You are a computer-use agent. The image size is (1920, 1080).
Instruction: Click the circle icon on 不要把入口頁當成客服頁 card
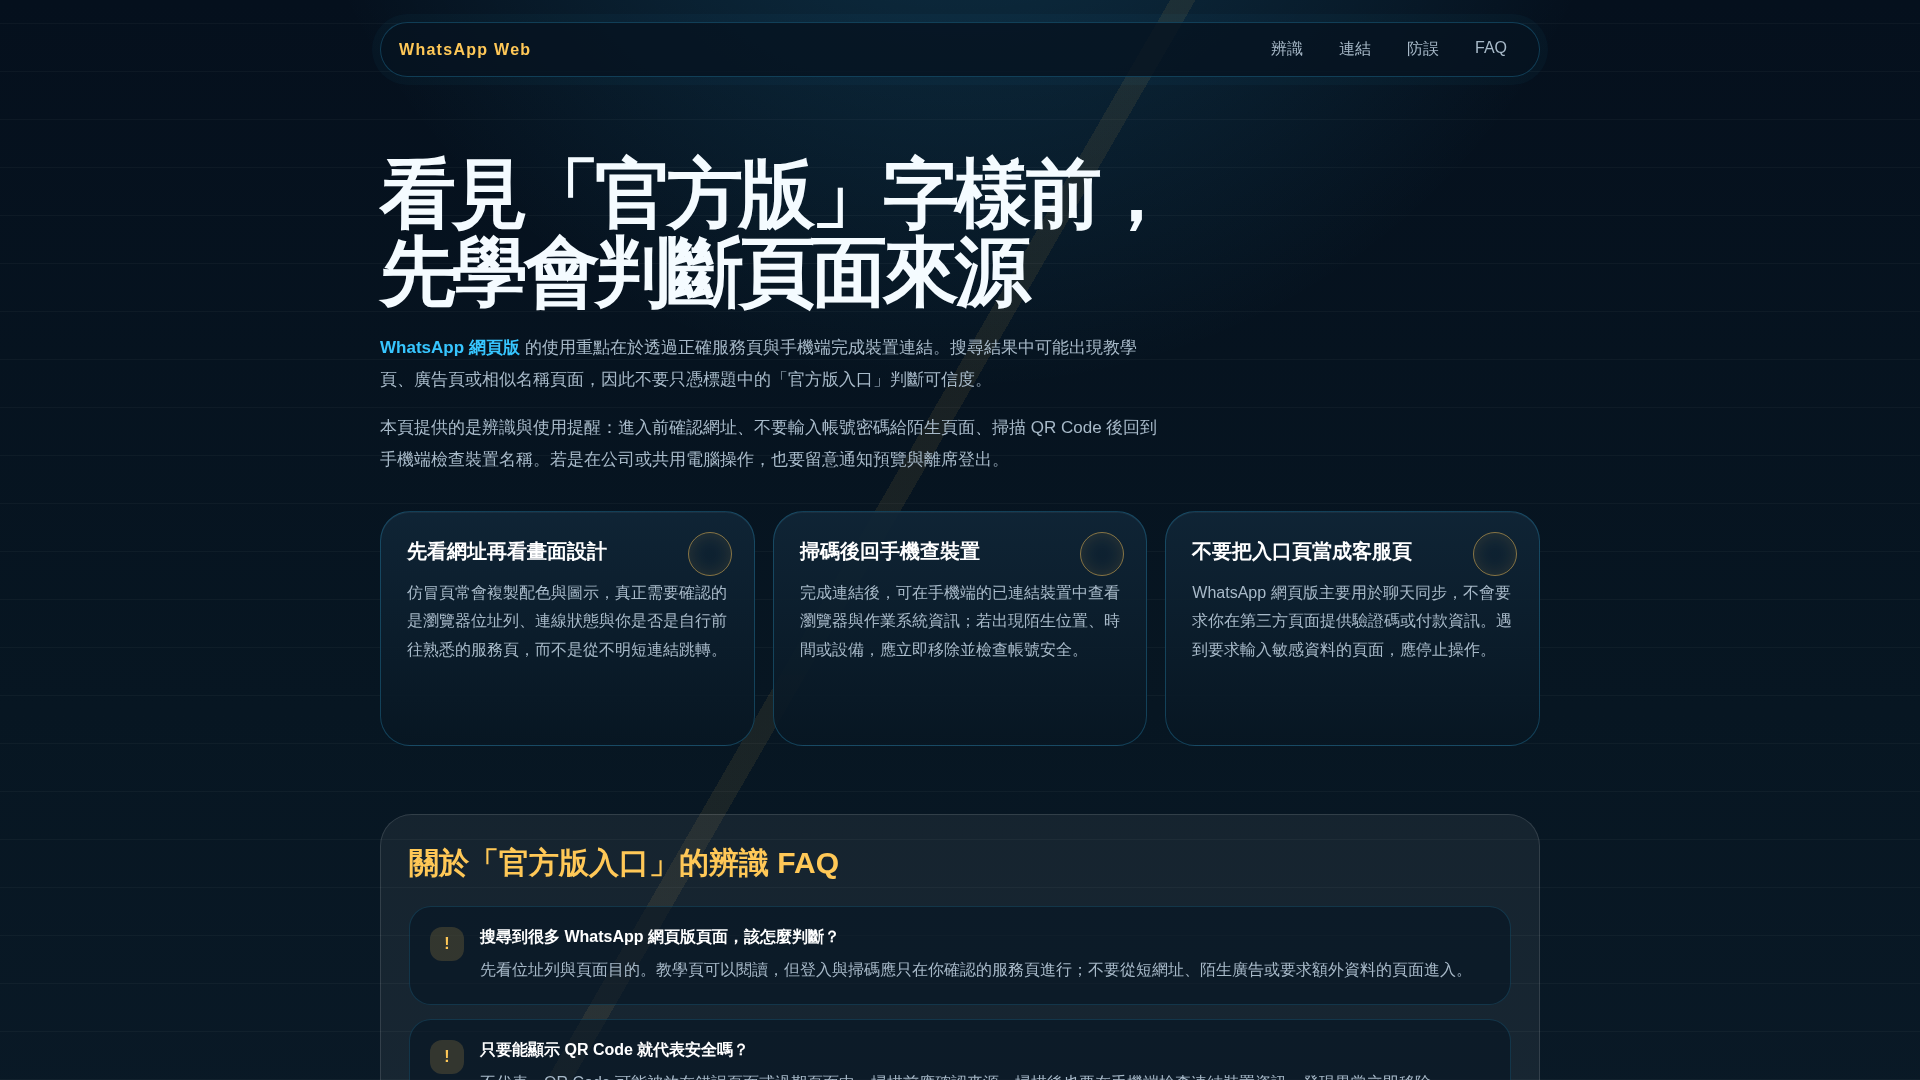tap(1495, 554)
